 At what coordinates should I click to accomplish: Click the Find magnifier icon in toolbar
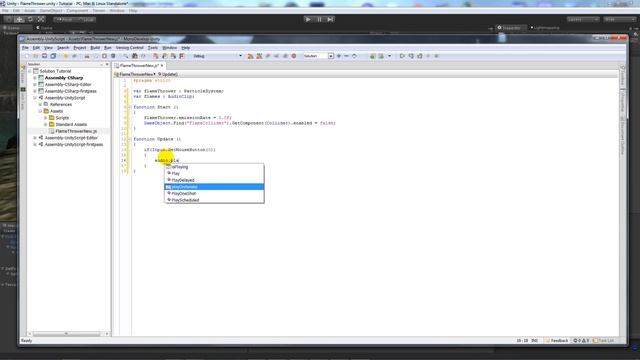[x=126, y=56]
